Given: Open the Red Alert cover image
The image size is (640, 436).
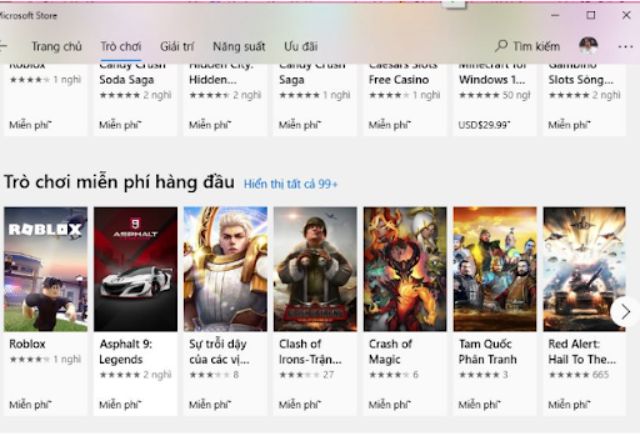Looking at the screenshot, I should [x=584, y=269].
